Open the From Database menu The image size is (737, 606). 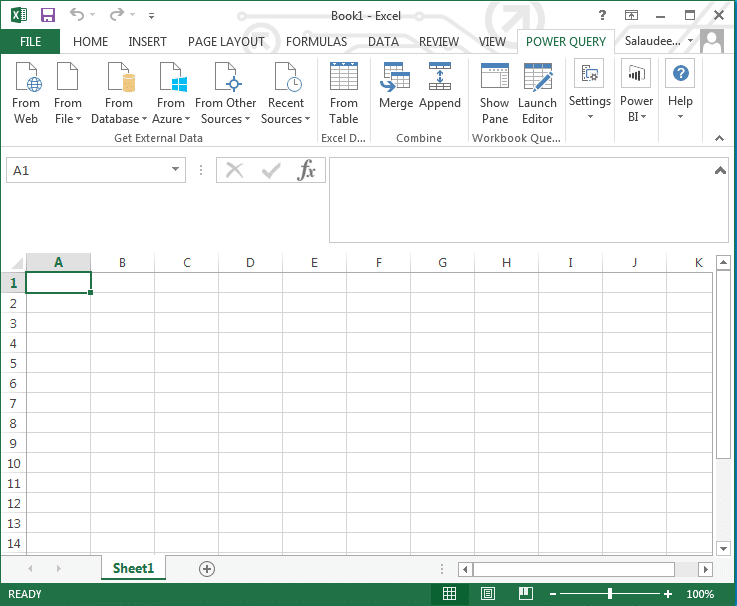click(x=119, y=94)
